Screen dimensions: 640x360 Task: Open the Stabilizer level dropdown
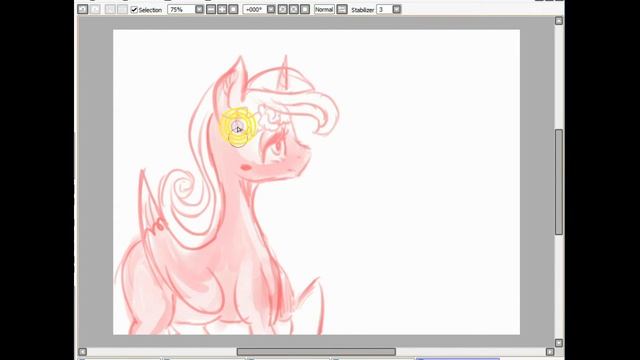[x=397, y=9]
